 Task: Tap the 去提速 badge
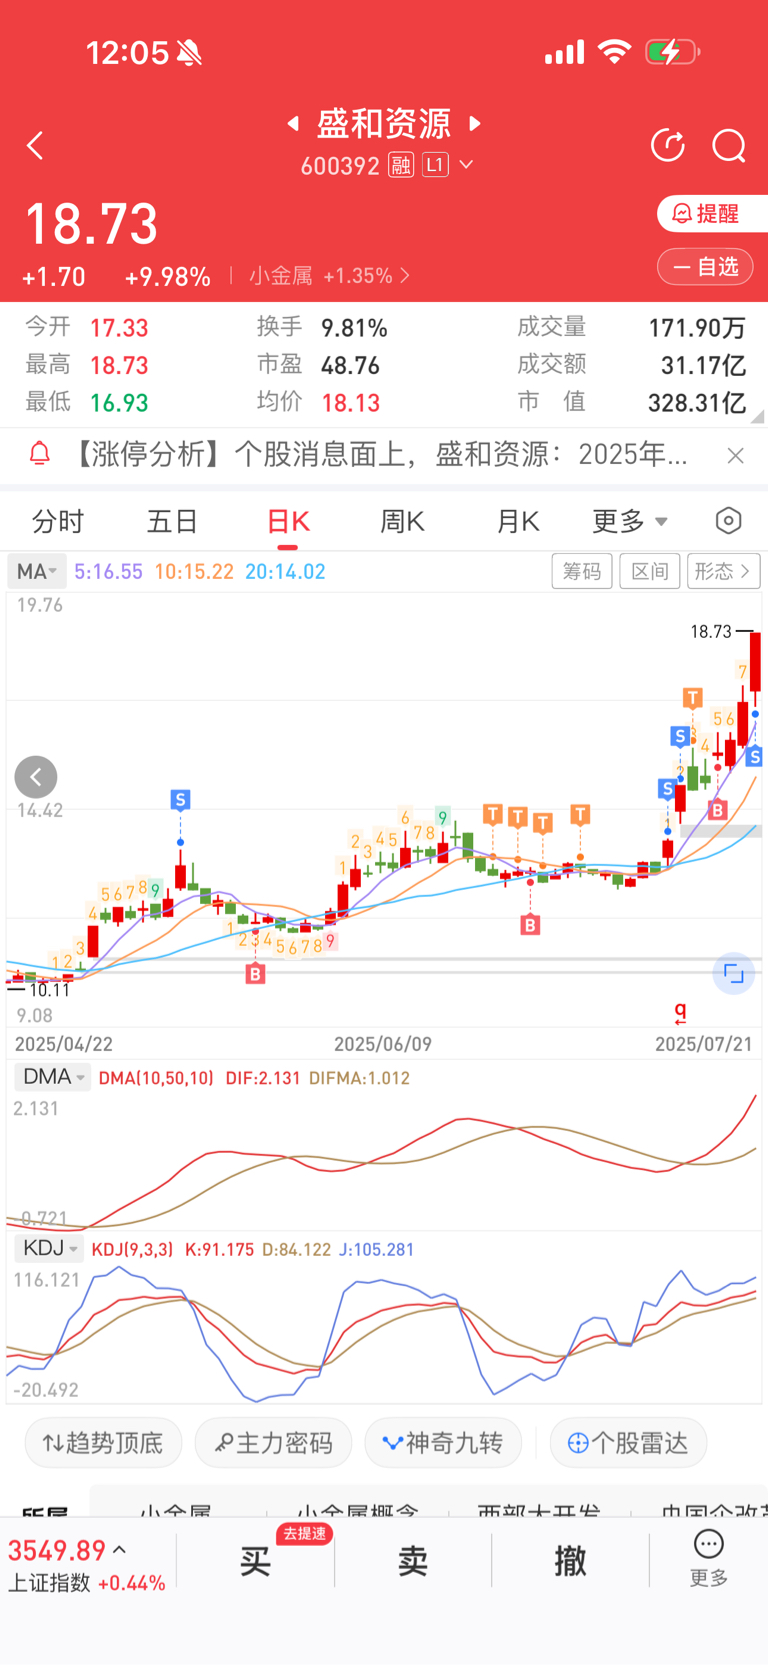[x=304, y=1534]
